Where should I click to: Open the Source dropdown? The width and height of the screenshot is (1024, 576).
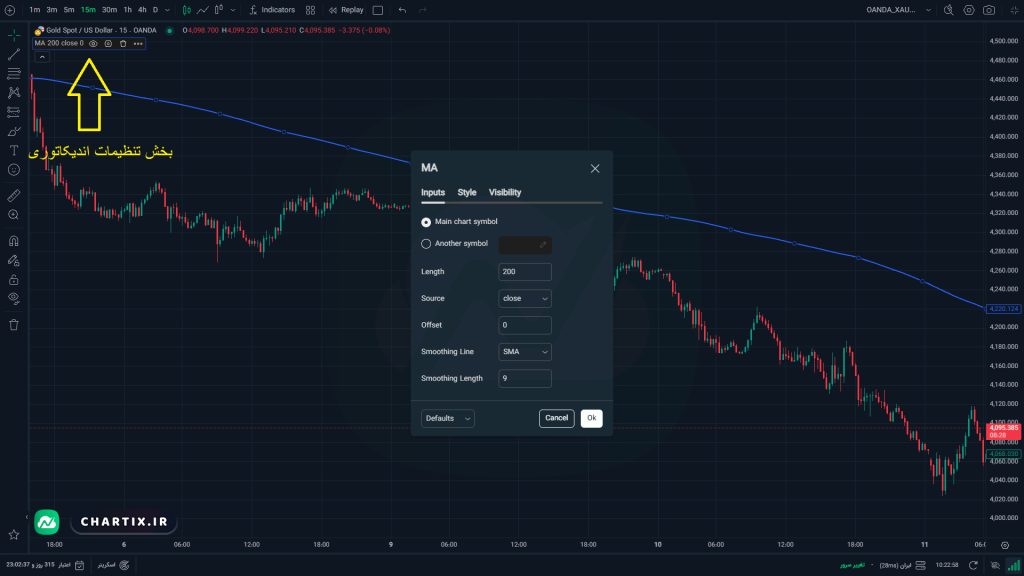525,298
